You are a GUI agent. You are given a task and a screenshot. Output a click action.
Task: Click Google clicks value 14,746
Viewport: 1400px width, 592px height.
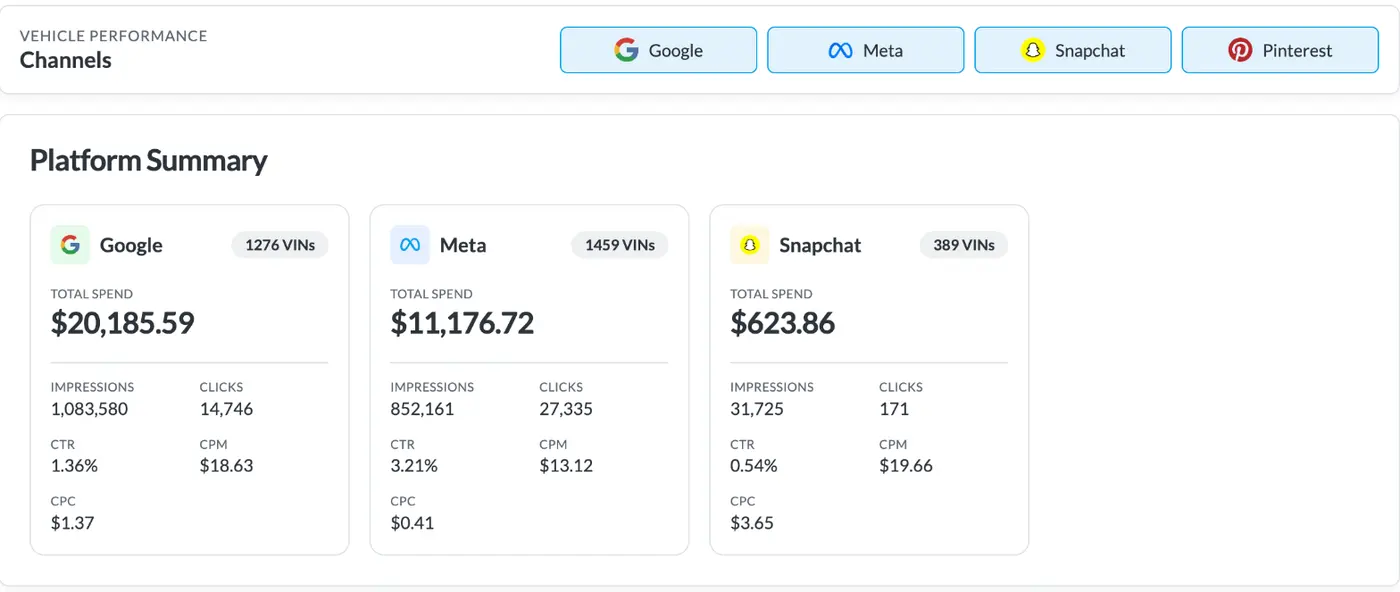pos(226,409)
